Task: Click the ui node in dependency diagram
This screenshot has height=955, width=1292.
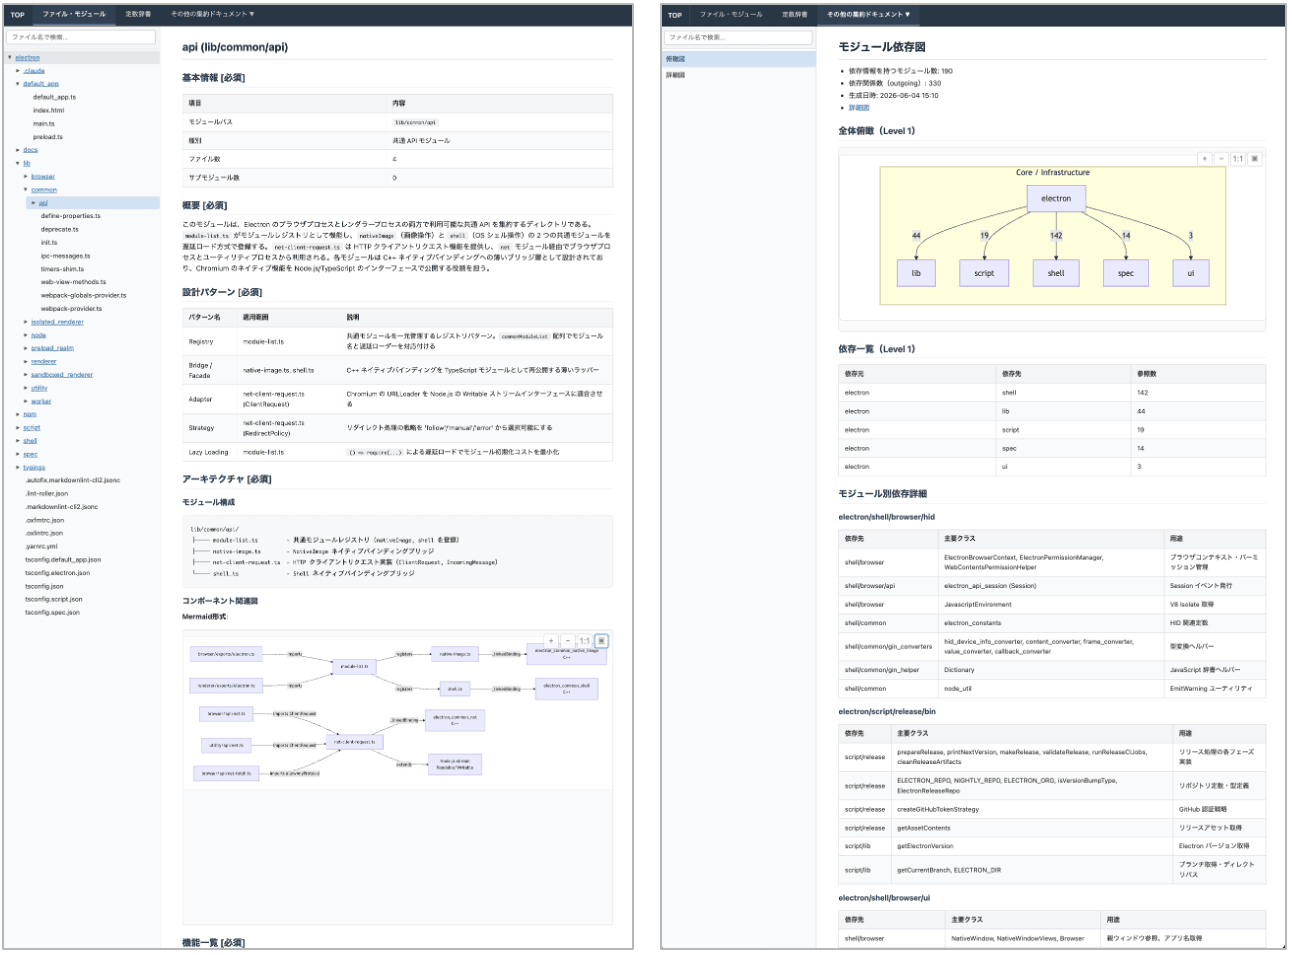Action: click(1190, 273)
